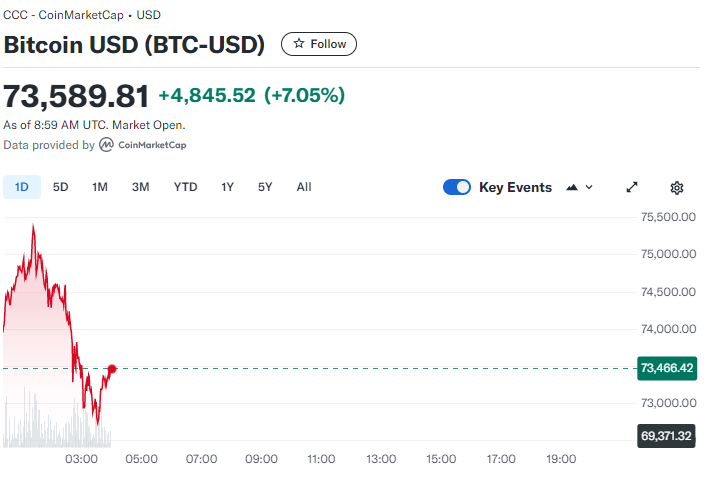Click the 73,466.42 price label

coord(667,368)
